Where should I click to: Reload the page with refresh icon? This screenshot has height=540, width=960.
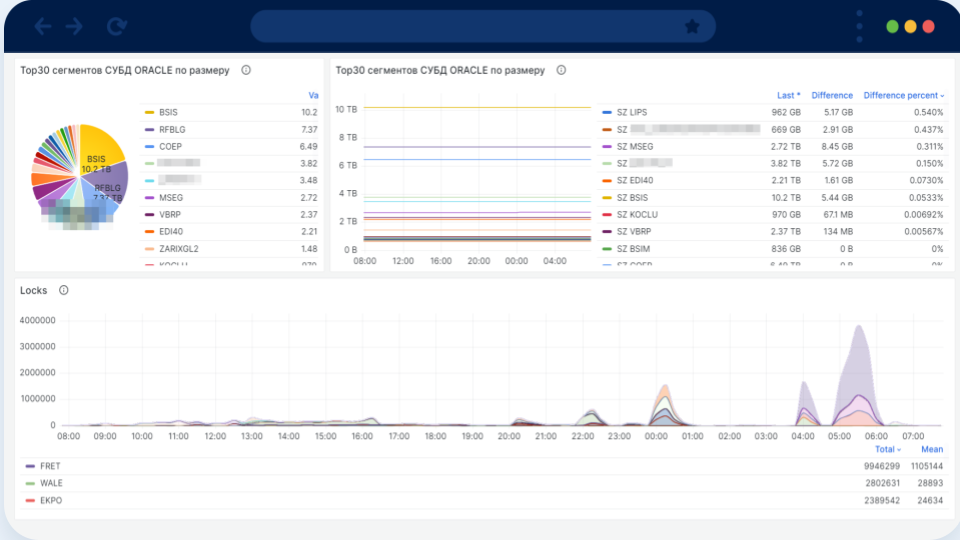117,26
